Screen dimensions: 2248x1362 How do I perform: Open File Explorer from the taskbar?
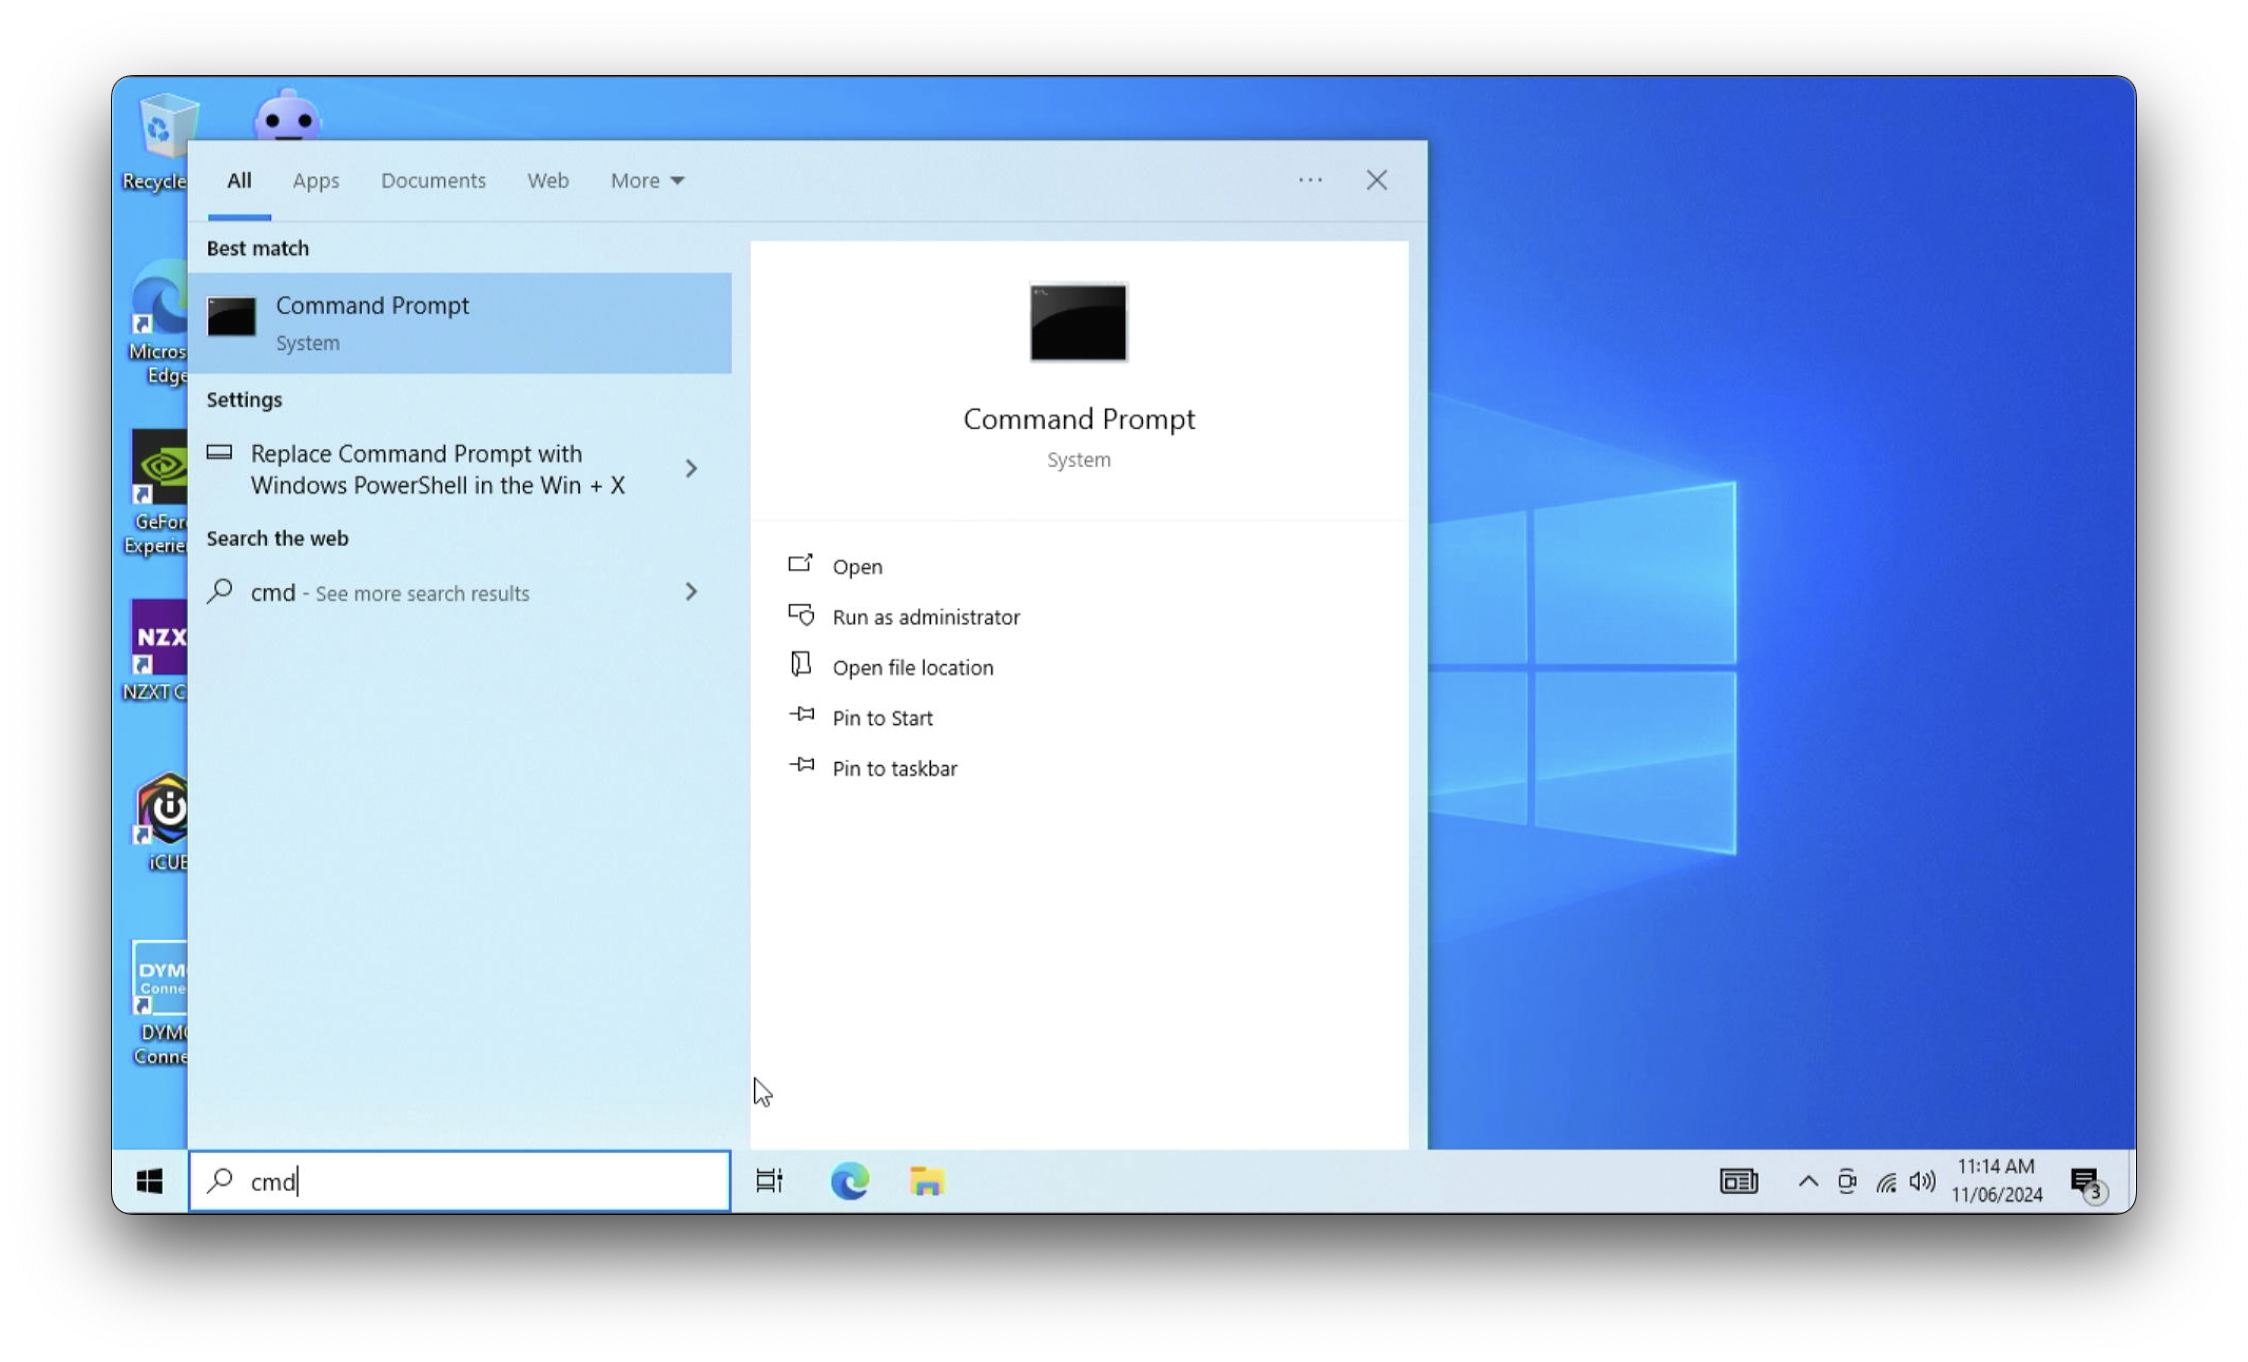pos(927,1181)
